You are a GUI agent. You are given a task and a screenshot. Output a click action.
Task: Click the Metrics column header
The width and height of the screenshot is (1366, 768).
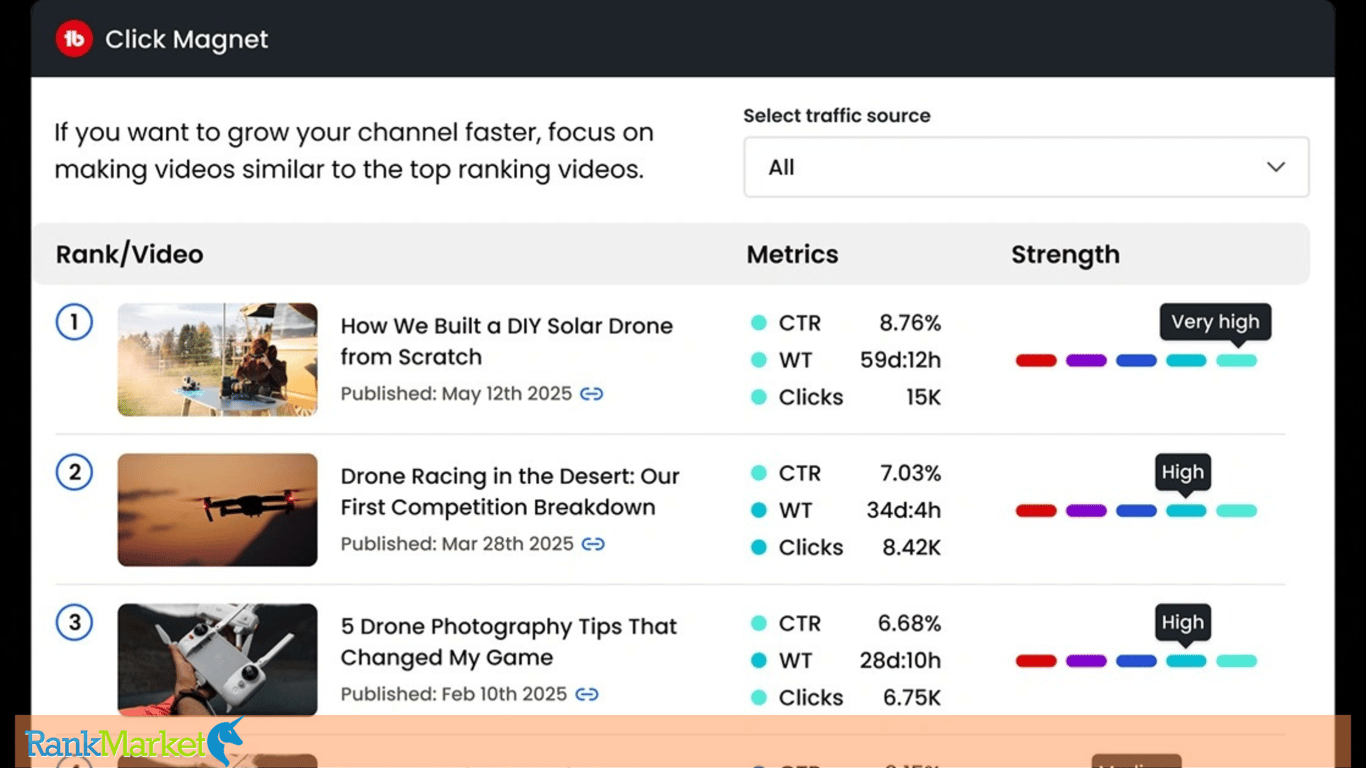tap(792, 254)
